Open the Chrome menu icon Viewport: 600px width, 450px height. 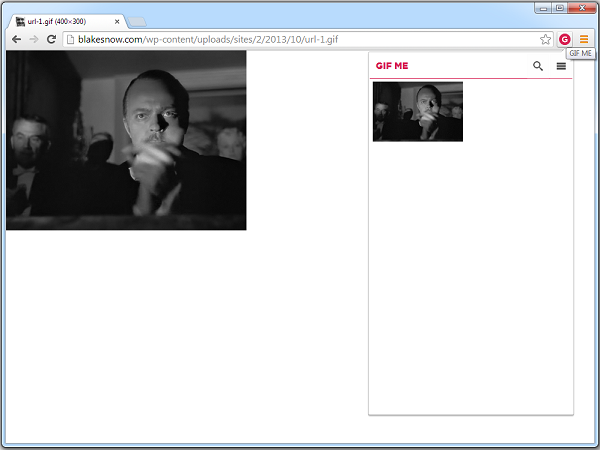click(x=584, y=39)
